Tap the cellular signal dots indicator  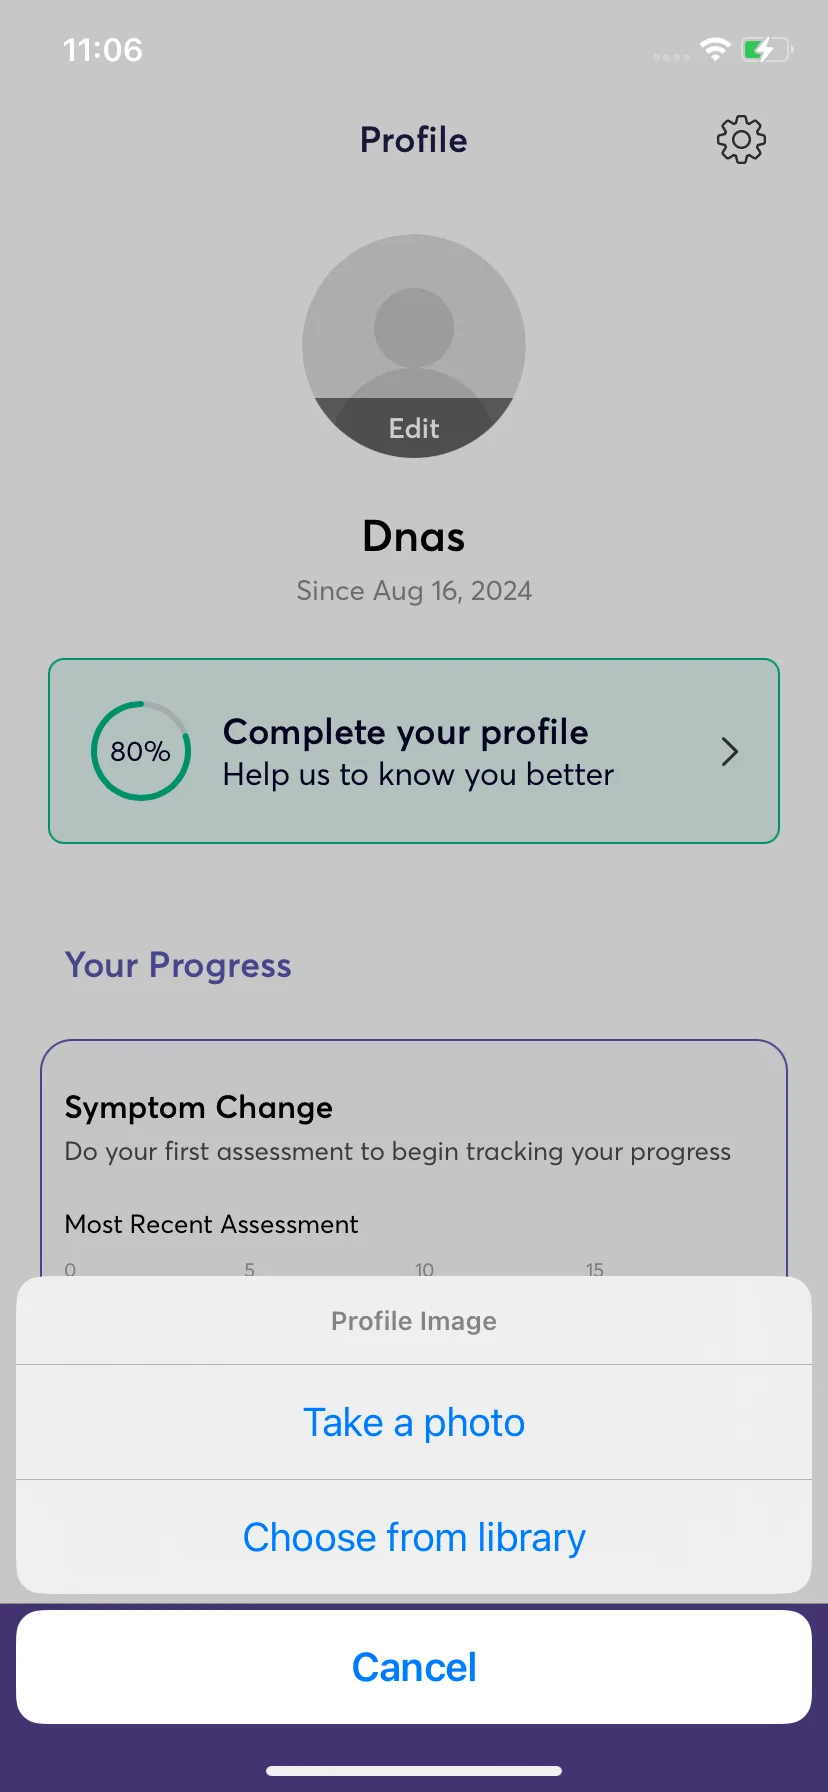[671, 57]
